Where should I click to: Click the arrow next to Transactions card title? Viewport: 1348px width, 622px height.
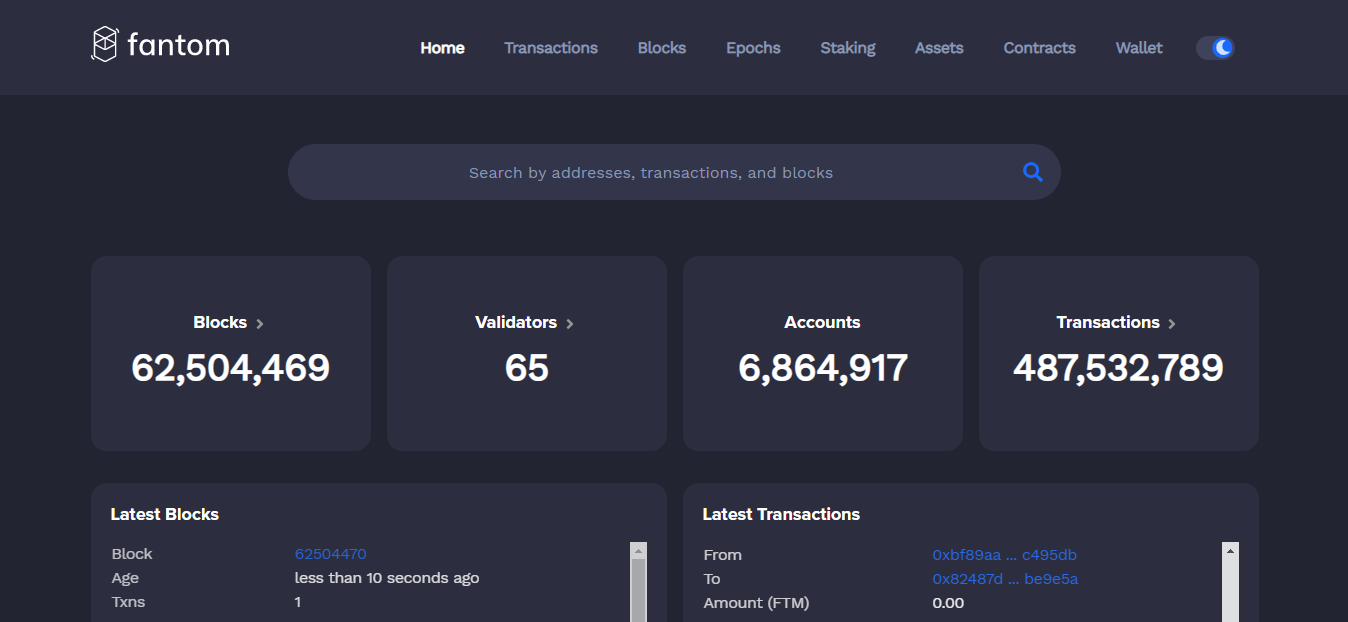pyautogui.click(x=1171, y=322)
